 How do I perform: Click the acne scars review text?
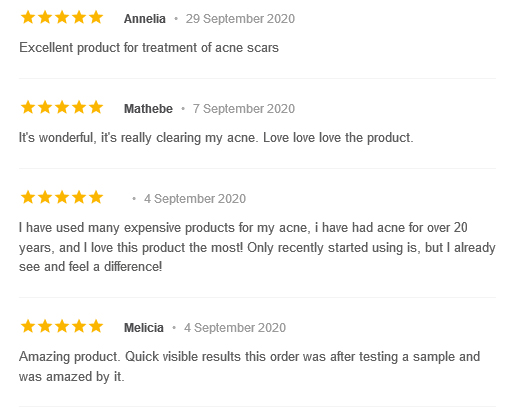149,47
